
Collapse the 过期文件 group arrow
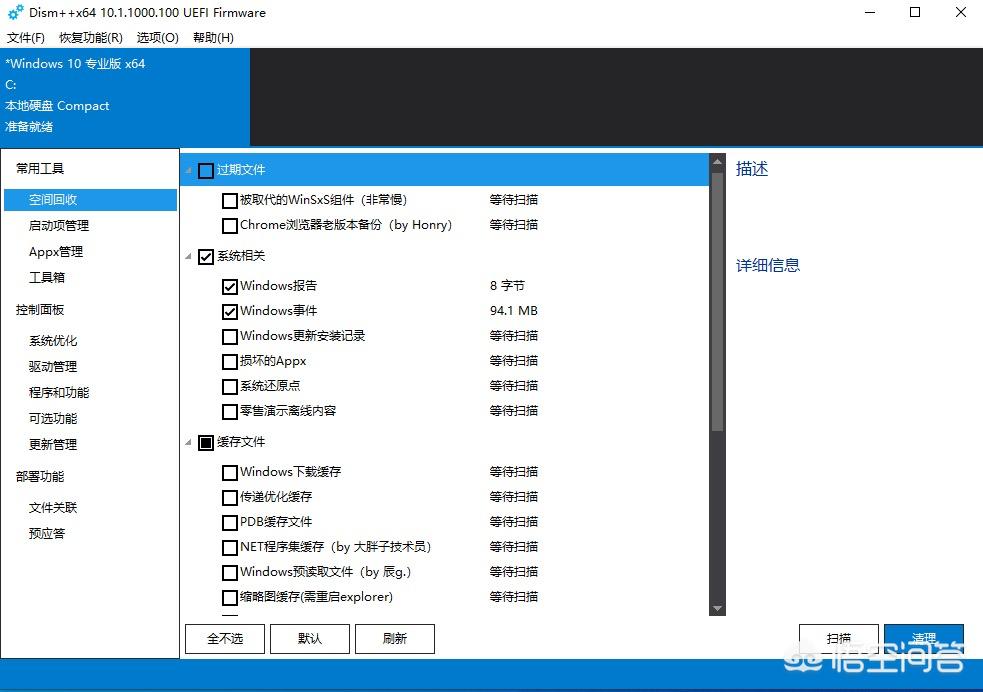[188, 170]
